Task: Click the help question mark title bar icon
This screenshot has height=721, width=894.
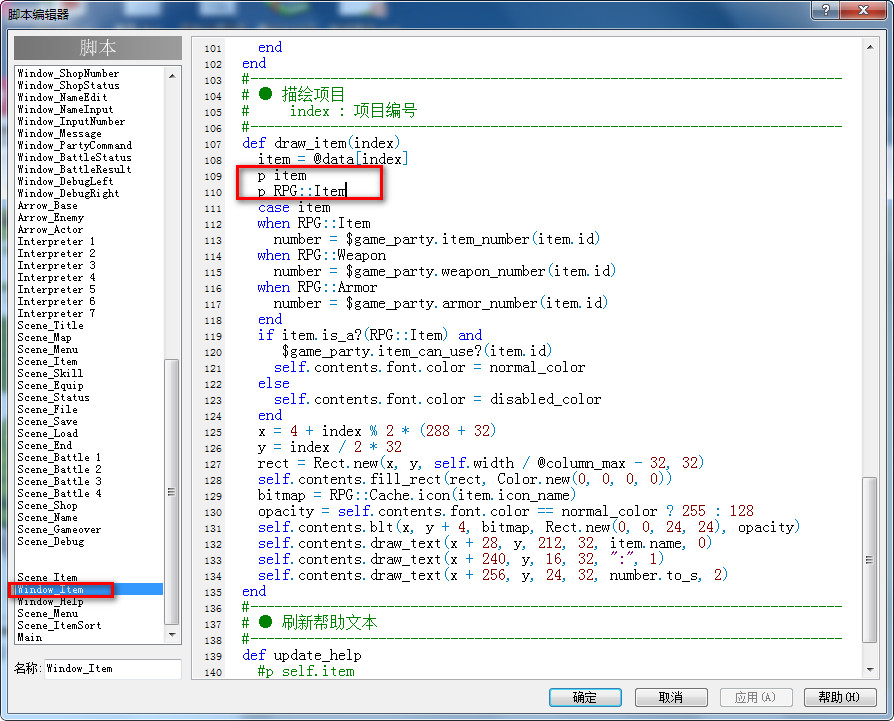Action: coord(826,9)
